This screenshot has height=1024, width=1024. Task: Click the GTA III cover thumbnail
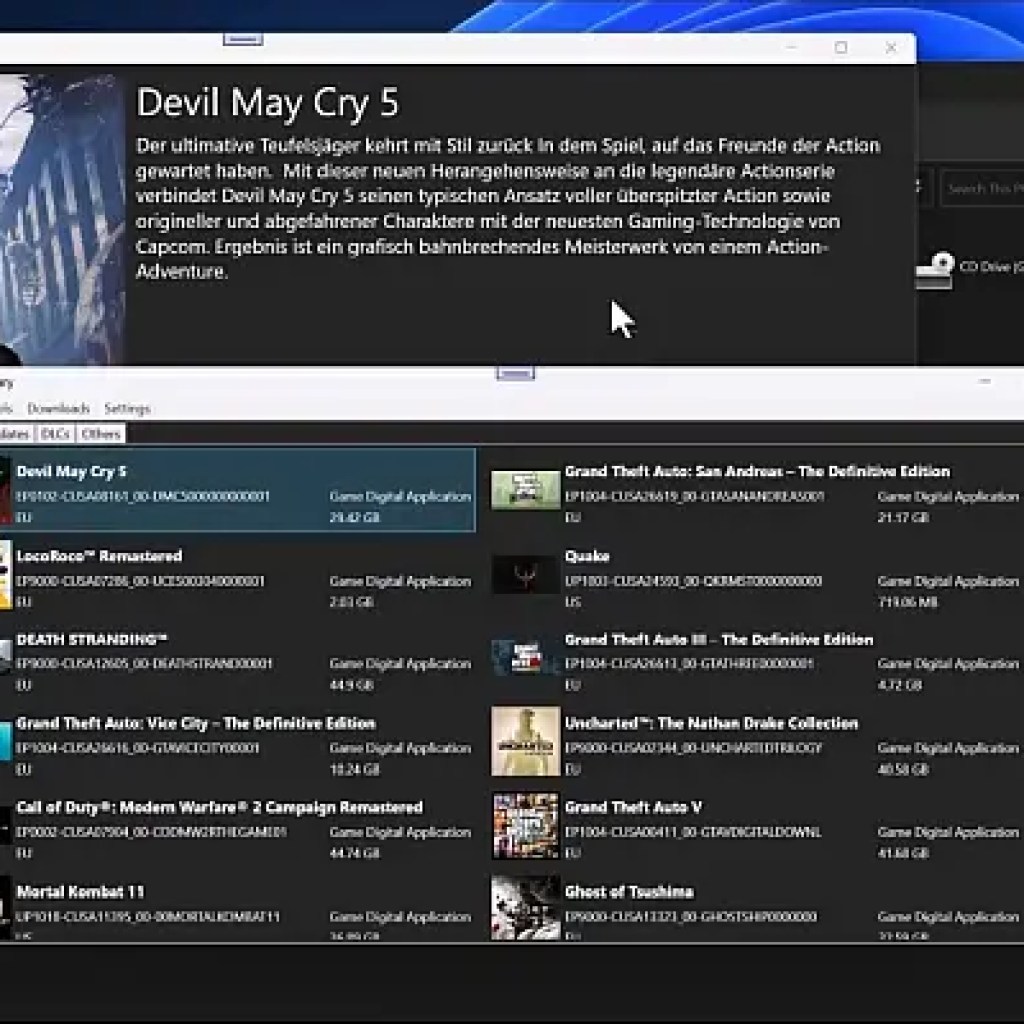[526, 658]
